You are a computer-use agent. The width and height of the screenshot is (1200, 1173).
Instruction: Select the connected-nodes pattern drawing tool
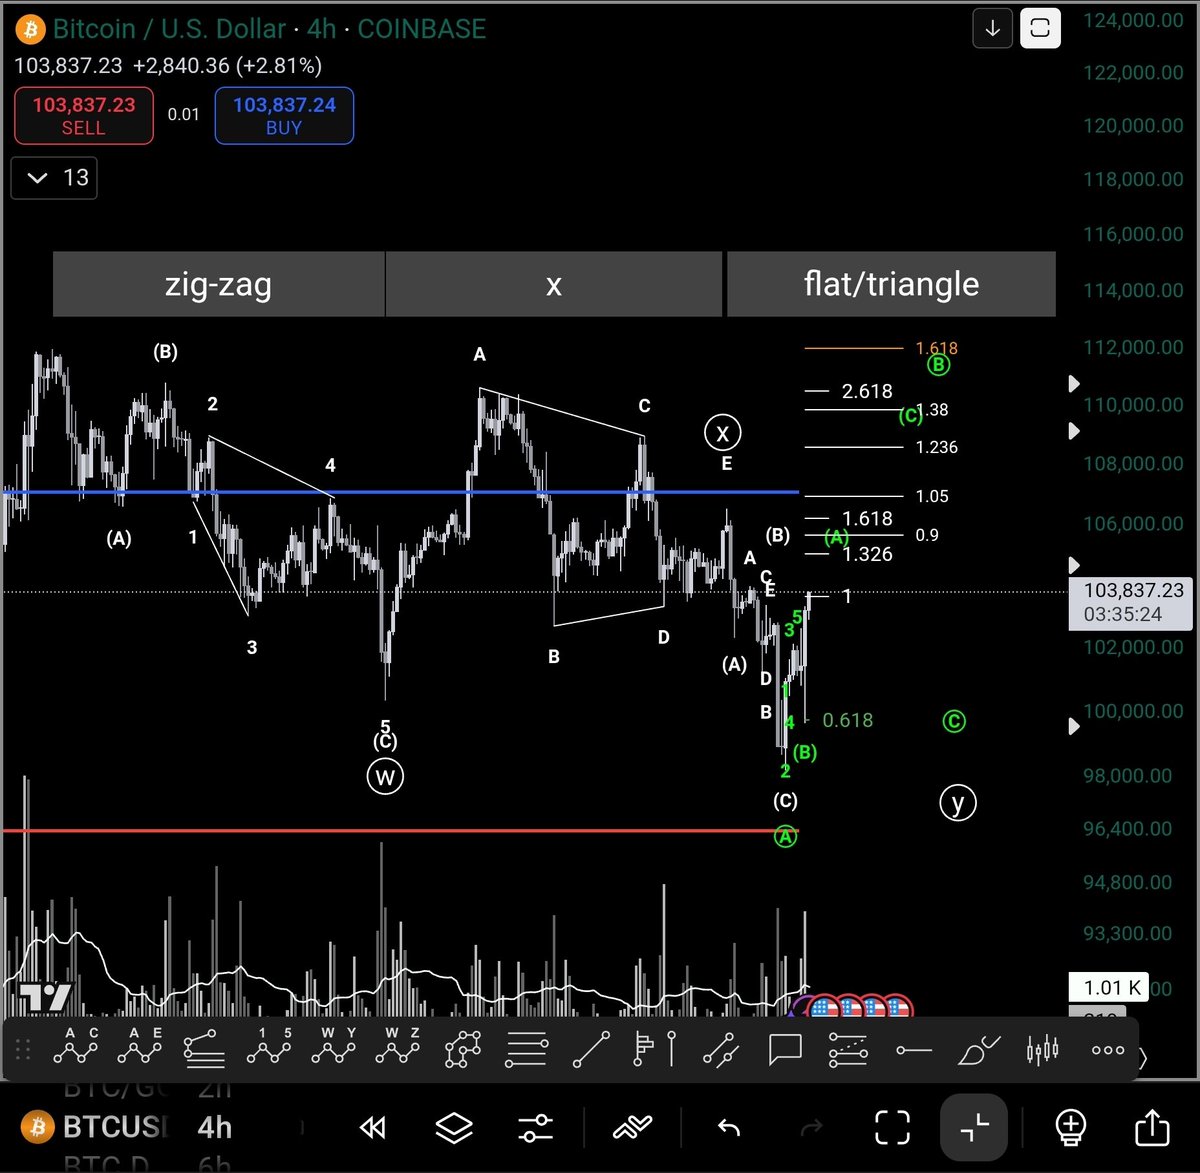(x=463, y=1049)
